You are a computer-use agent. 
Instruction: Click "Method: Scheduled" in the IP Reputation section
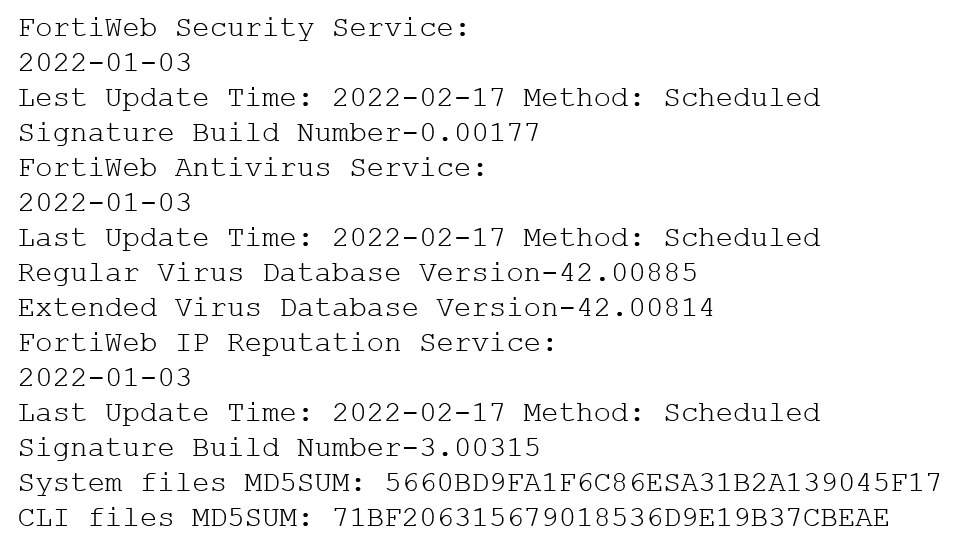671,413
